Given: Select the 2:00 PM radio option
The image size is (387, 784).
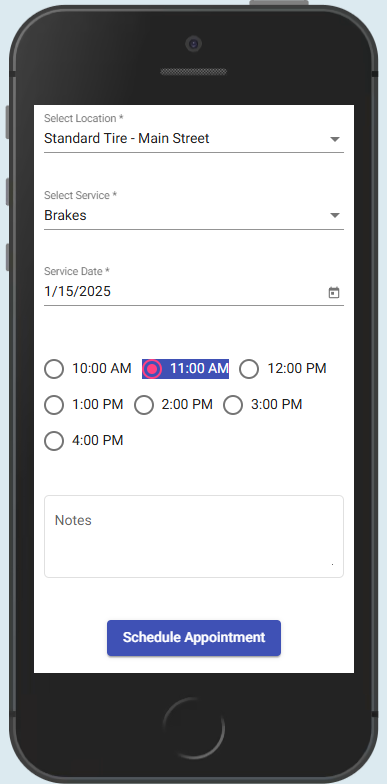Looking at the screenshot, I should (144, 405).
